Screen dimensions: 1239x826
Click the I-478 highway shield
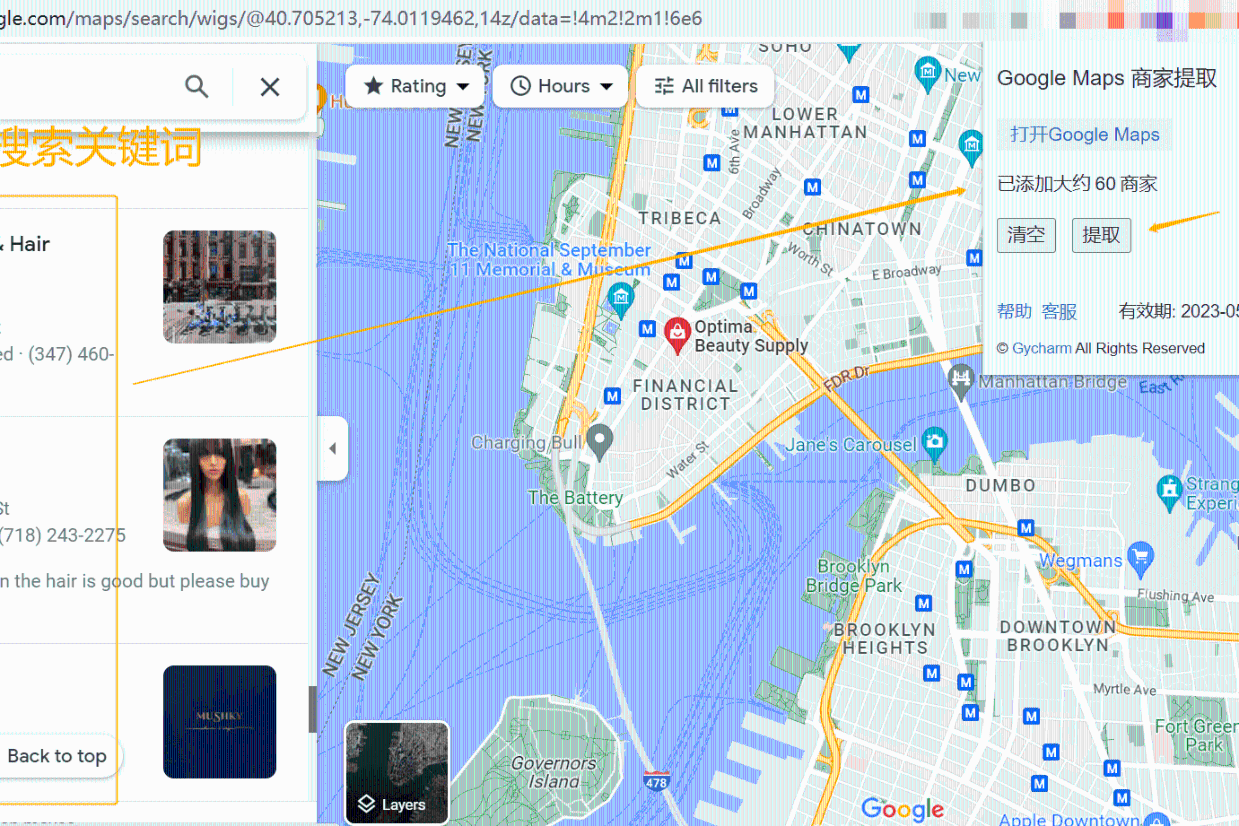pyautogui.click(x=656, y=779)
